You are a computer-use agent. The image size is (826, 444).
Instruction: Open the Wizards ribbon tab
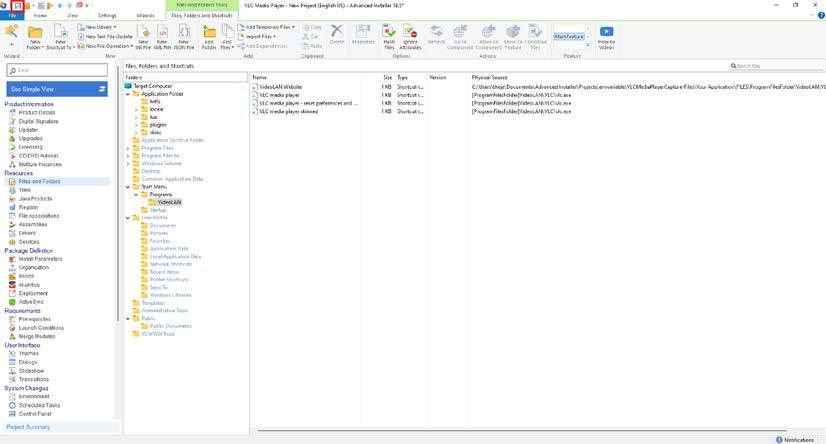(145, 16)
